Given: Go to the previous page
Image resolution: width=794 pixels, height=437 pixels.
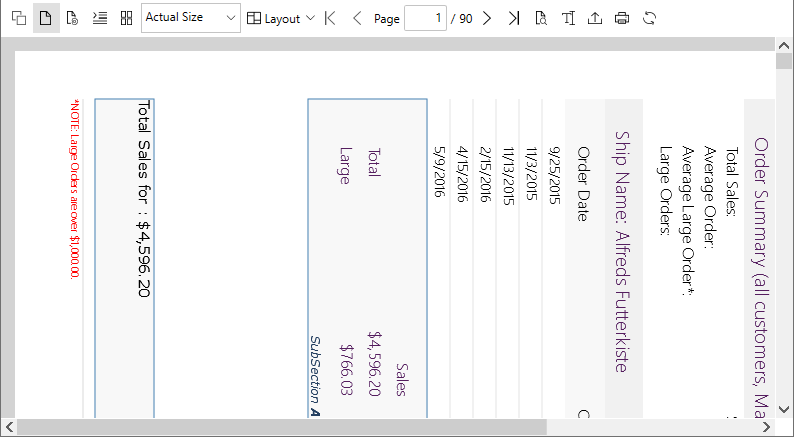Looking at the screenshot, I should pyautogui.click(x=357, y=18).
